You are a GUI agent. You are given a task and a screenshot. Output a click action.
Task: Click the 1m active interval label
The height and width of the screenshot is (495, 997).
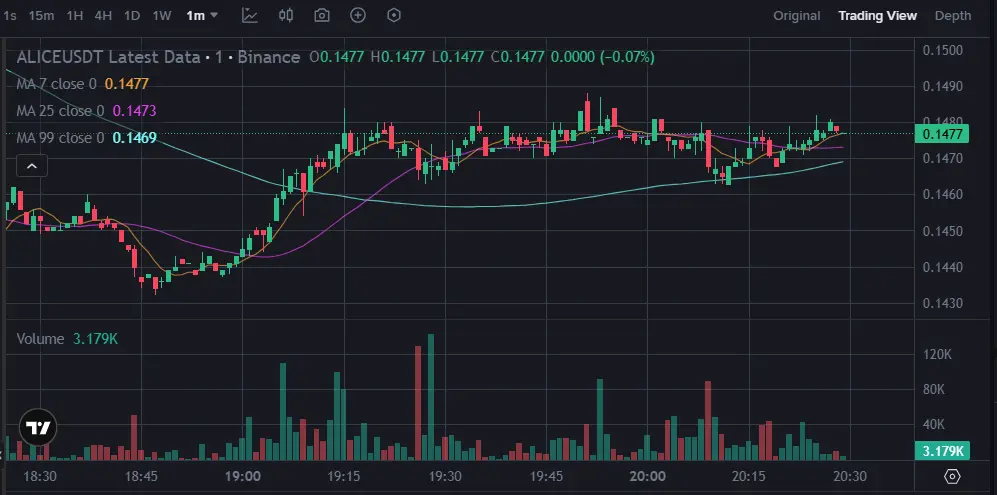(x=195, y=16)
